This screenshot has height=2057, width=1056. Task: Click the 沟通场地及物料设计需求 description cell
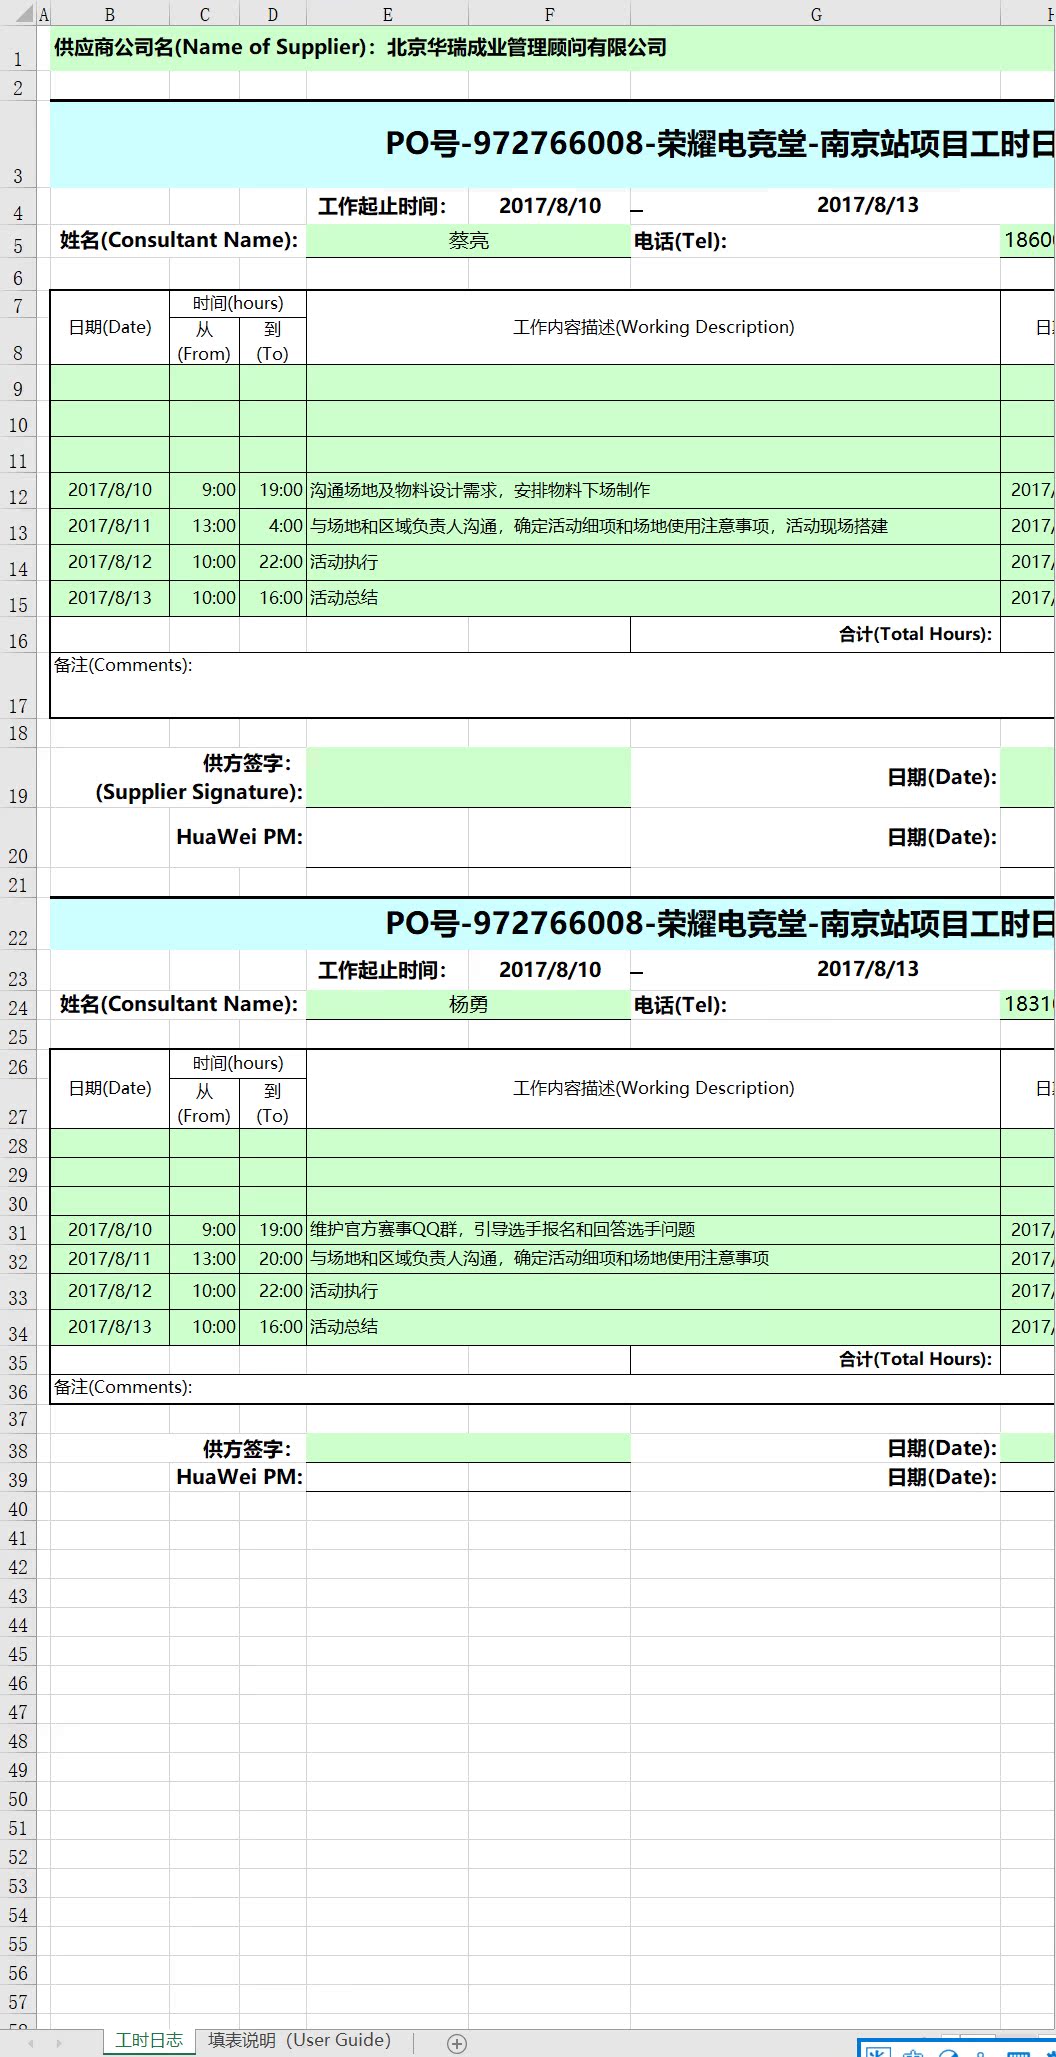tap(653, 490)
